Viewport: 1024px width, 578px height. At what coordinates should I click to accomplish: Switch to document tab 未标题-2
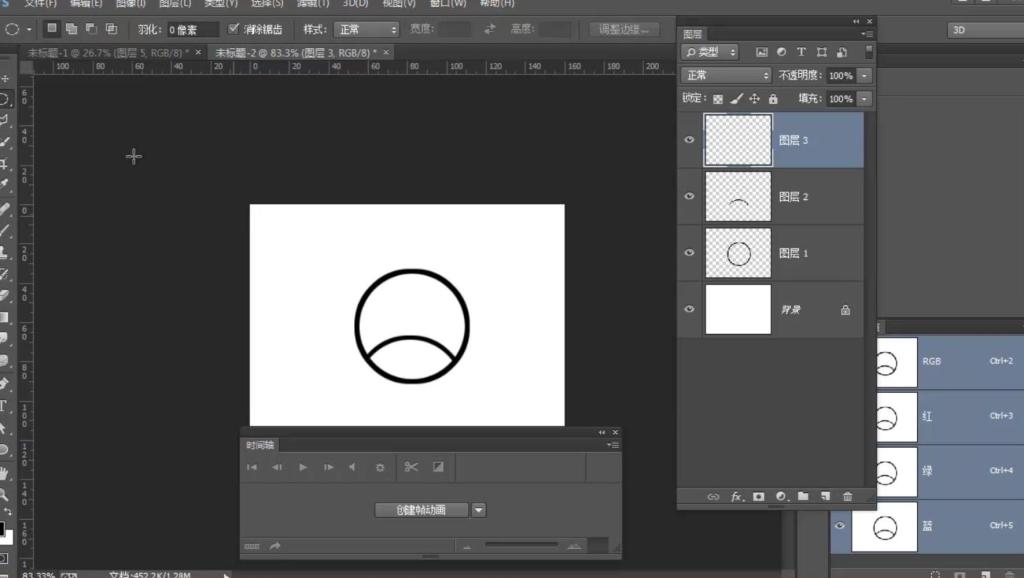tap(296, 52)
